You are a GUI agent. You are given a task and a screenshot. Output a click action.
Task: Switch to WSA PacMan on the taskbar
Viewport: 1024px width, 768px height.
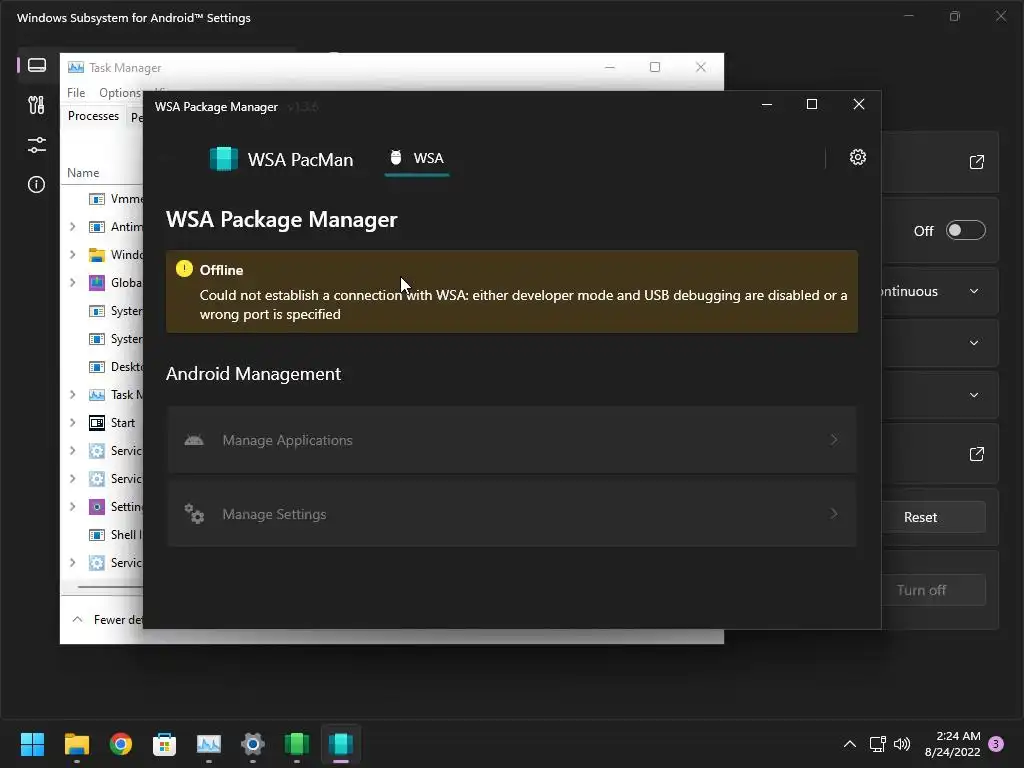341,744
